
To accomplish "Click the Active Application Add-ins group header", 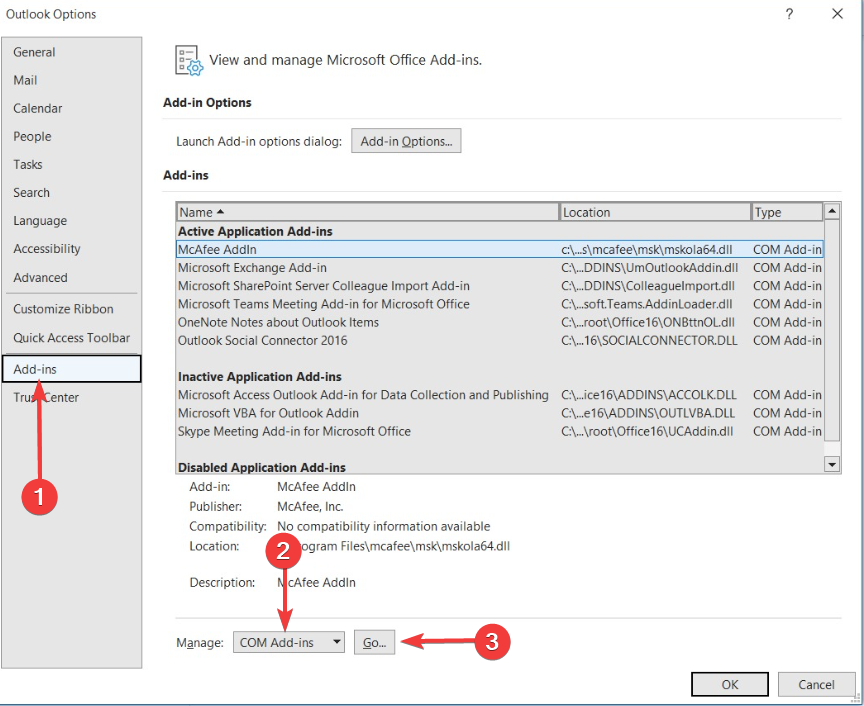I will (x=255, y=231).
